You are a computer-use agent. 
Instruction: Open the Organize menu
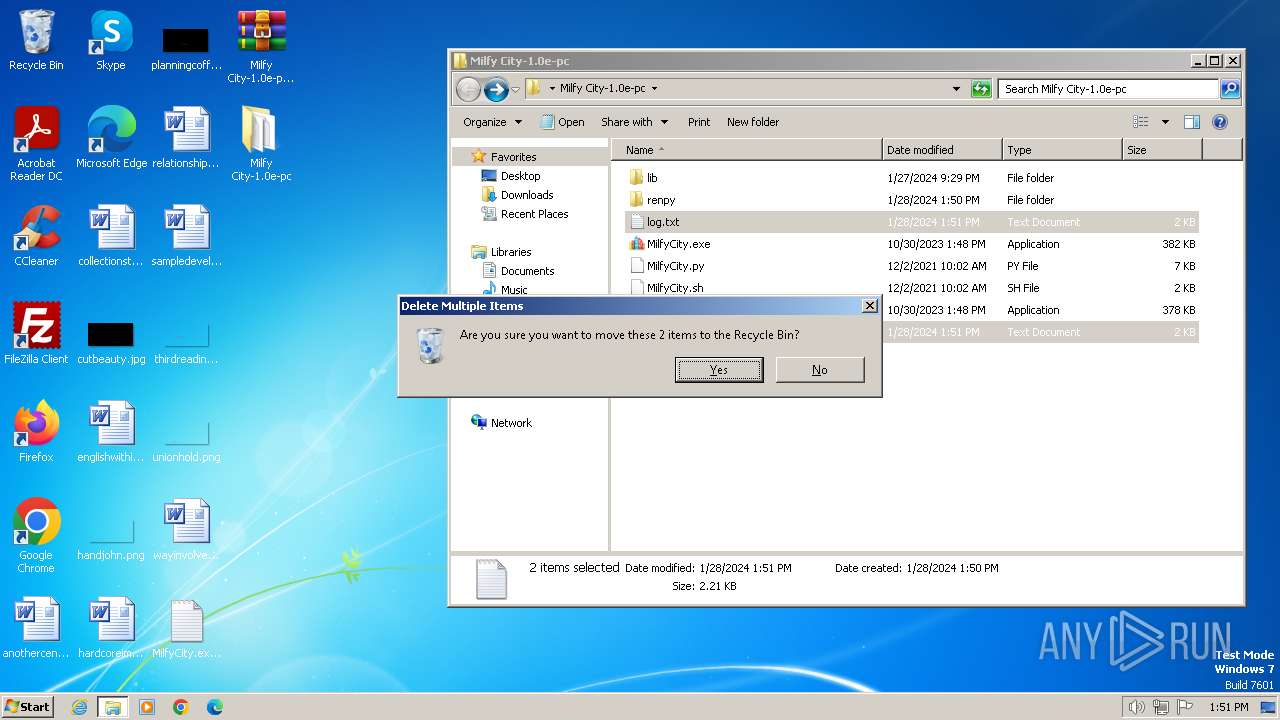pos(492,122)
